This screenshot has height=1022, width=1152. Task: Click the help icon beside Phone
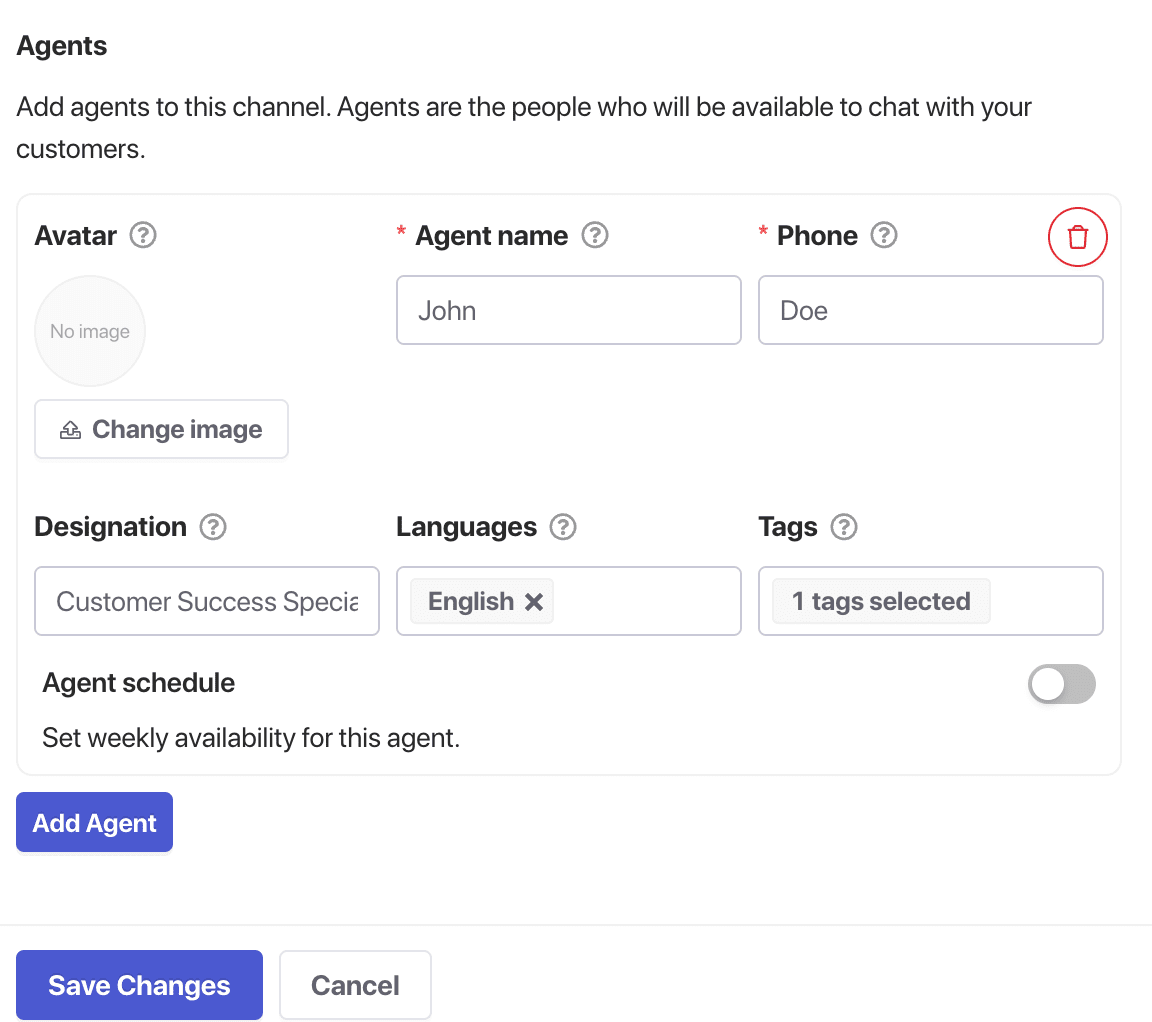pos(884,236)
